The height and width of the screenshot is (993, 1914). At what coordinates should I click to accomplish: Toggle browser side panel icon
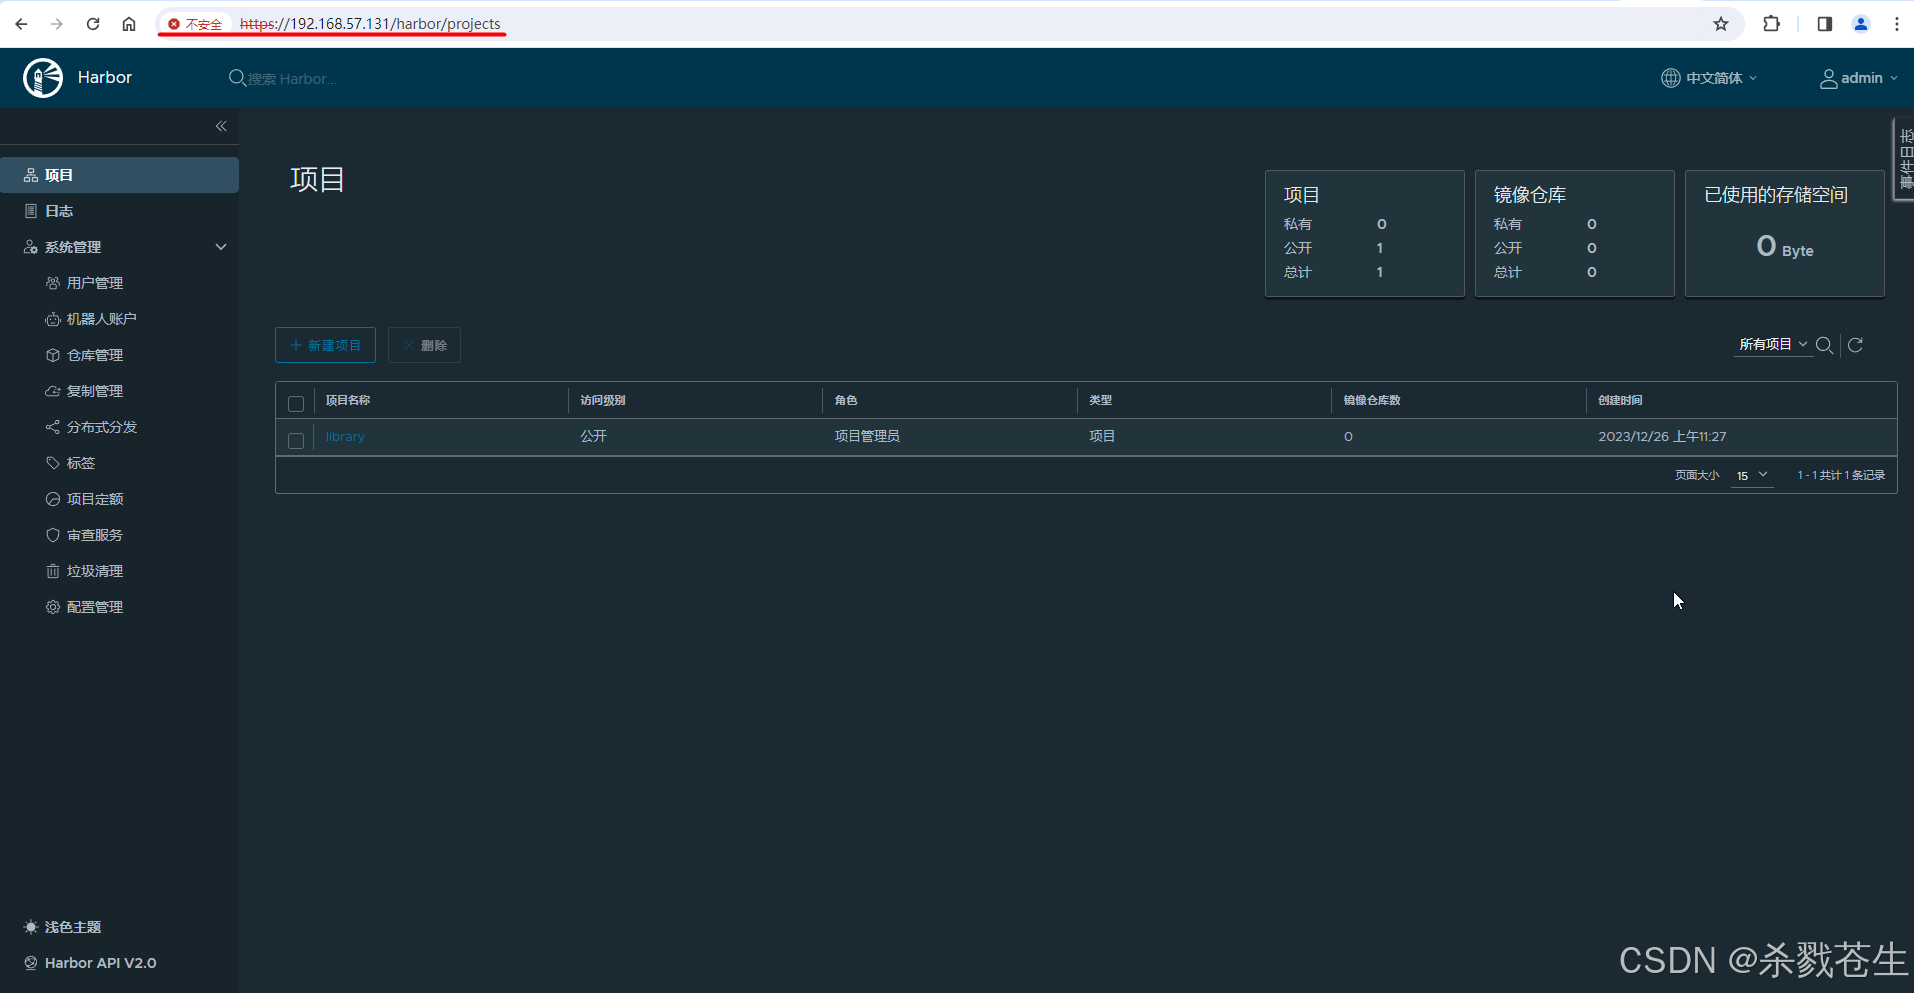(x=1824, y=24)
